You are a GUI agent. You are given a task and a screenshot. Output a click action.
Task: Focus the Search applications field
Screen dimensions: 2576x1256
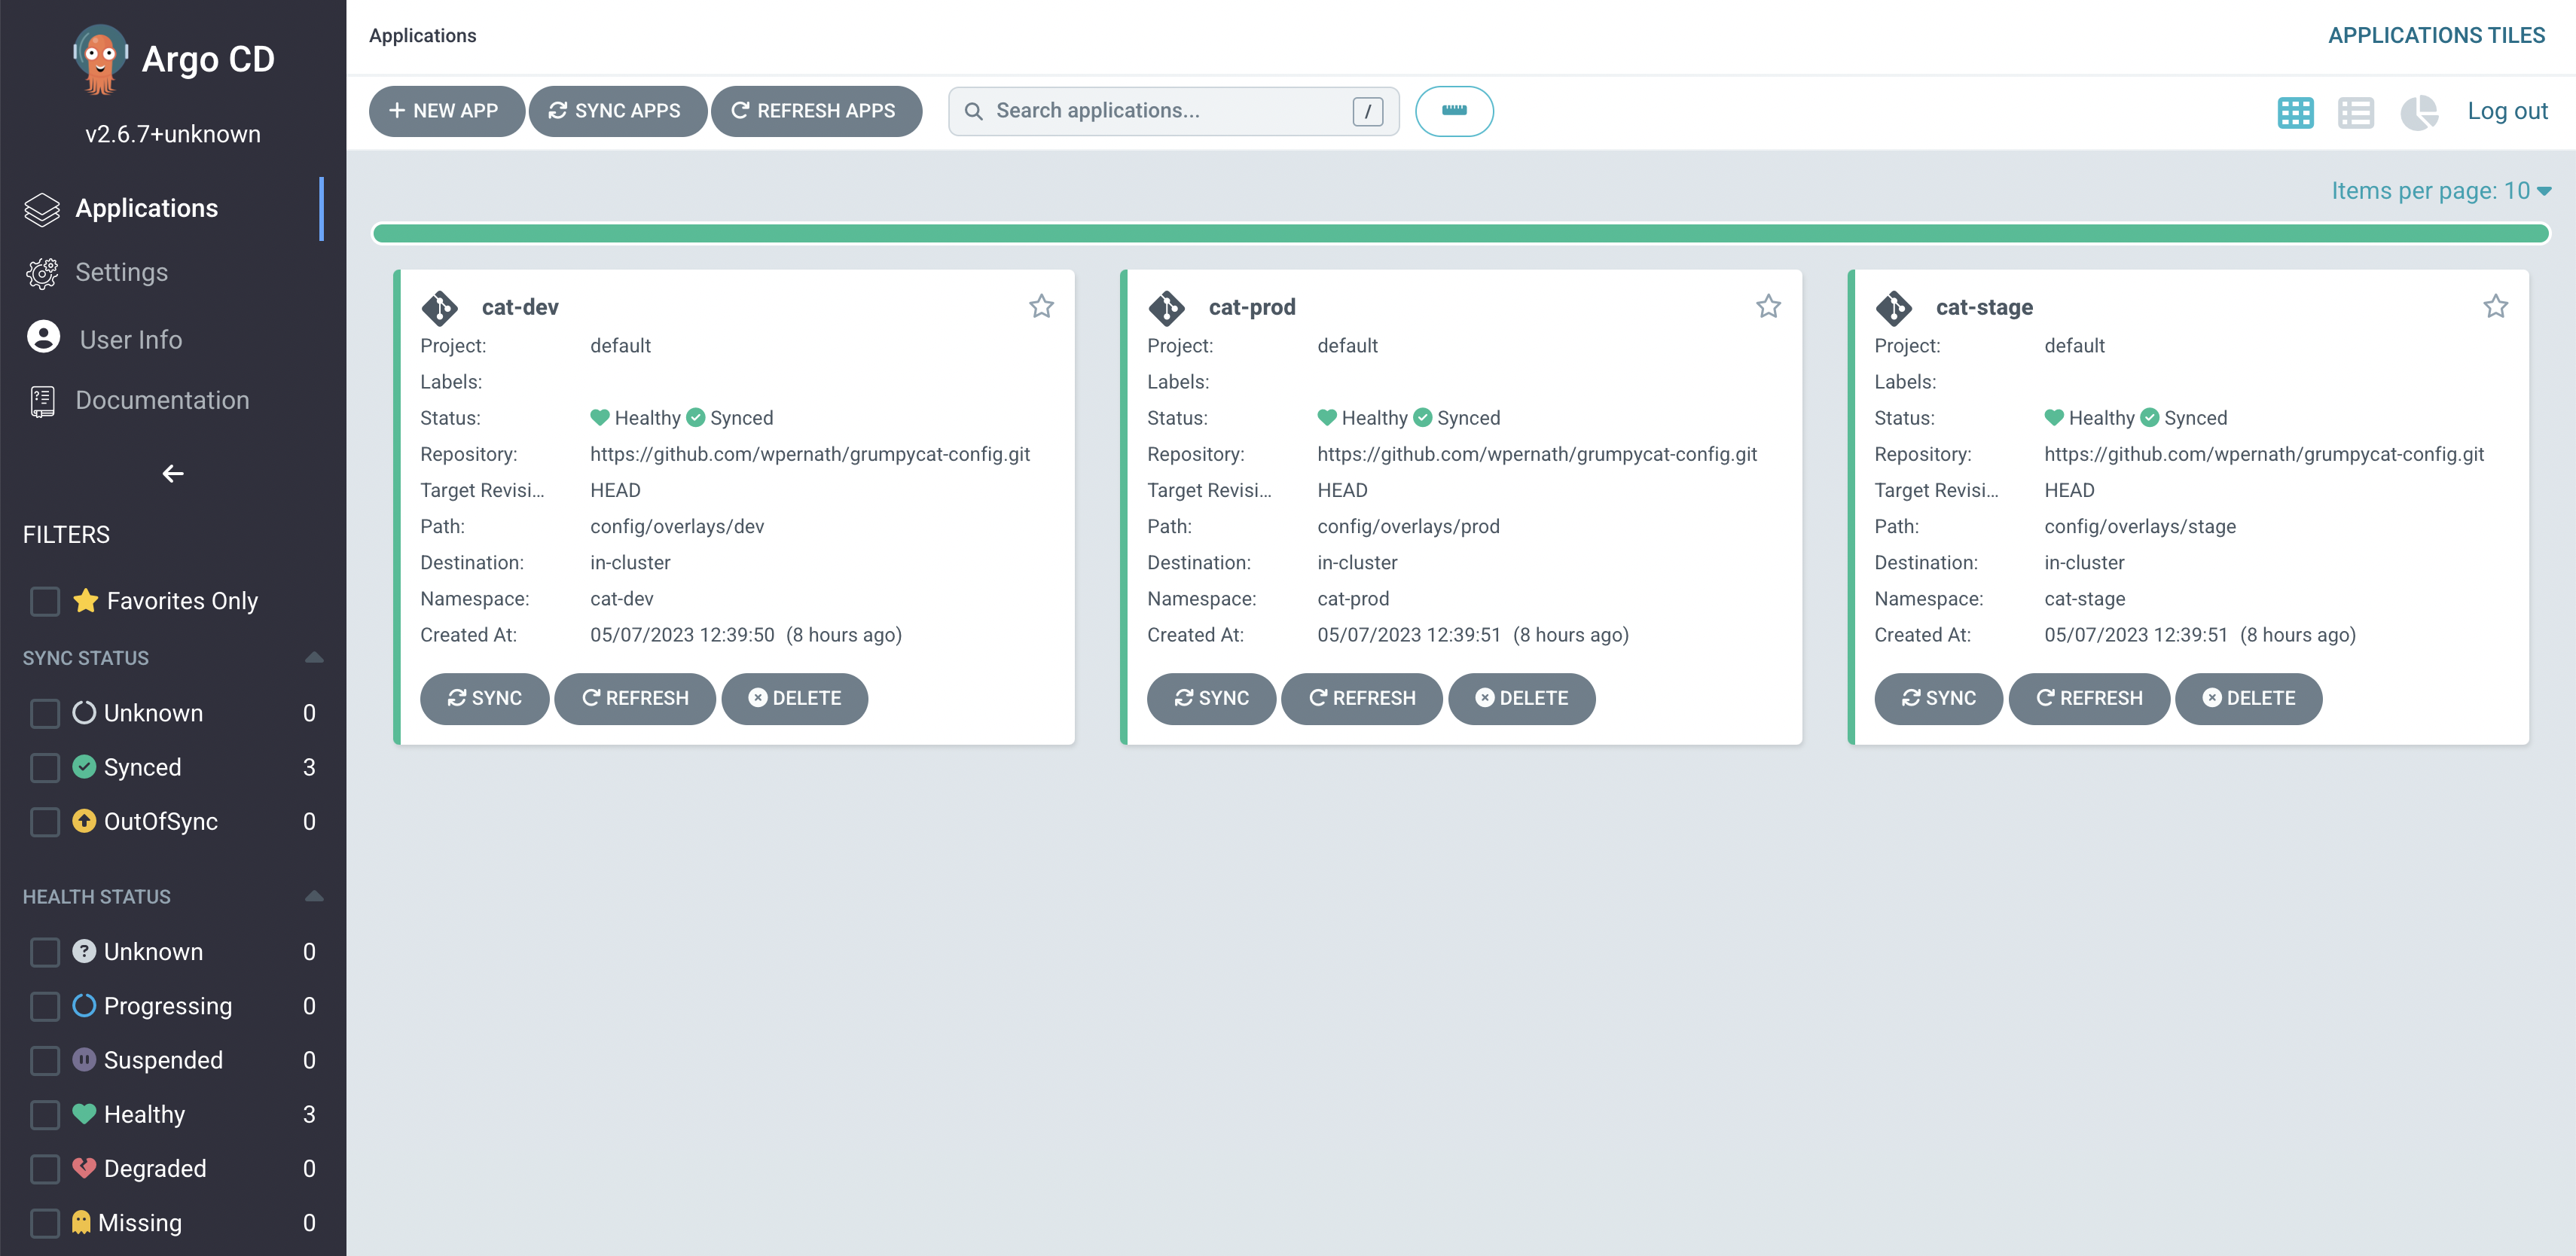click(1173, 111)
